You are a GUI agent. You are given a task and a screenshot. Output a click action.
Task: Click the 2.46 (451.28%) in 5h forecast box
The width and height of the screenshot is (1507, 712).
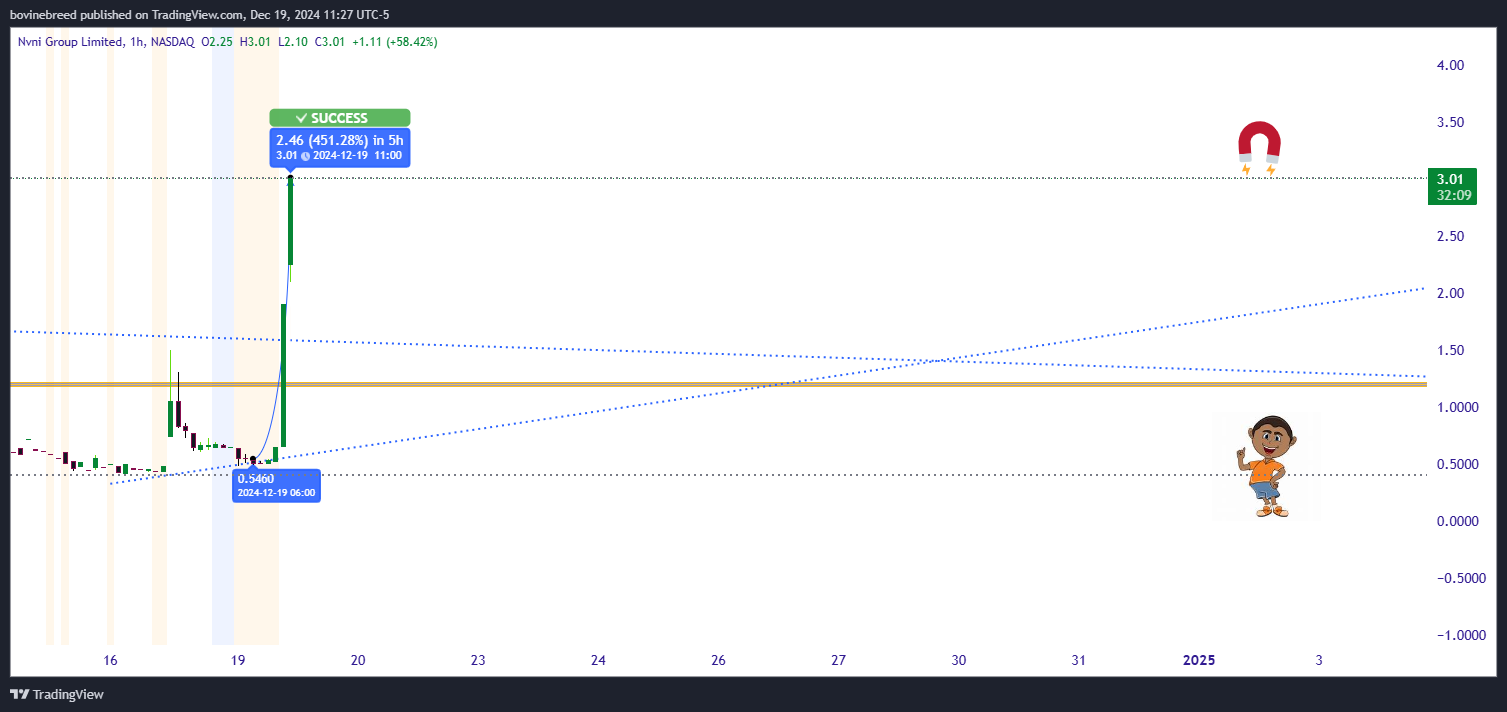(x=339, y=147)
